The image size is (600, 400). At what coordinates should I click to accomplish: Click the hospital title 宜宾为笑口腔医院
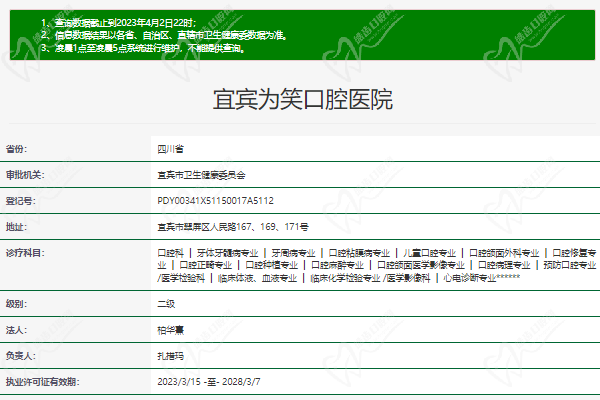point(302,100)
